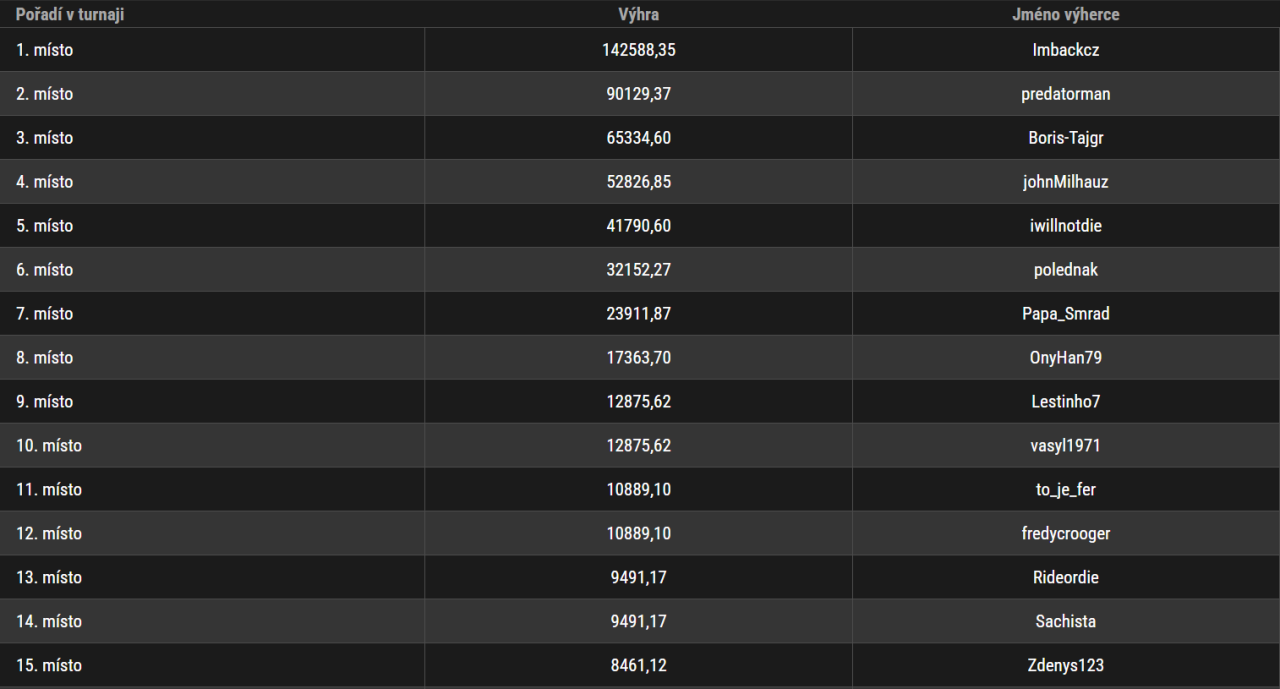
Task: Click the Jméno výherce column header
Action: (x=1066, y=15)
